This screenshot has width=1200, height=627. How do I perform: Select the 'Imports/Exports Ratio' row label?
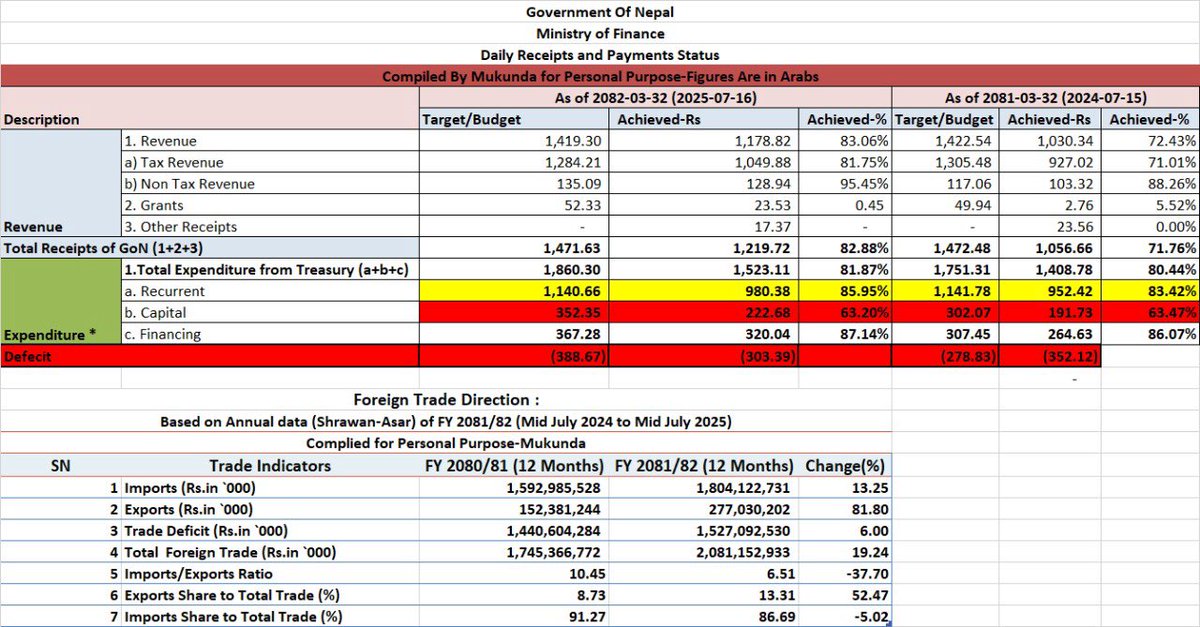pyautogui.click(x=198, y=574)
